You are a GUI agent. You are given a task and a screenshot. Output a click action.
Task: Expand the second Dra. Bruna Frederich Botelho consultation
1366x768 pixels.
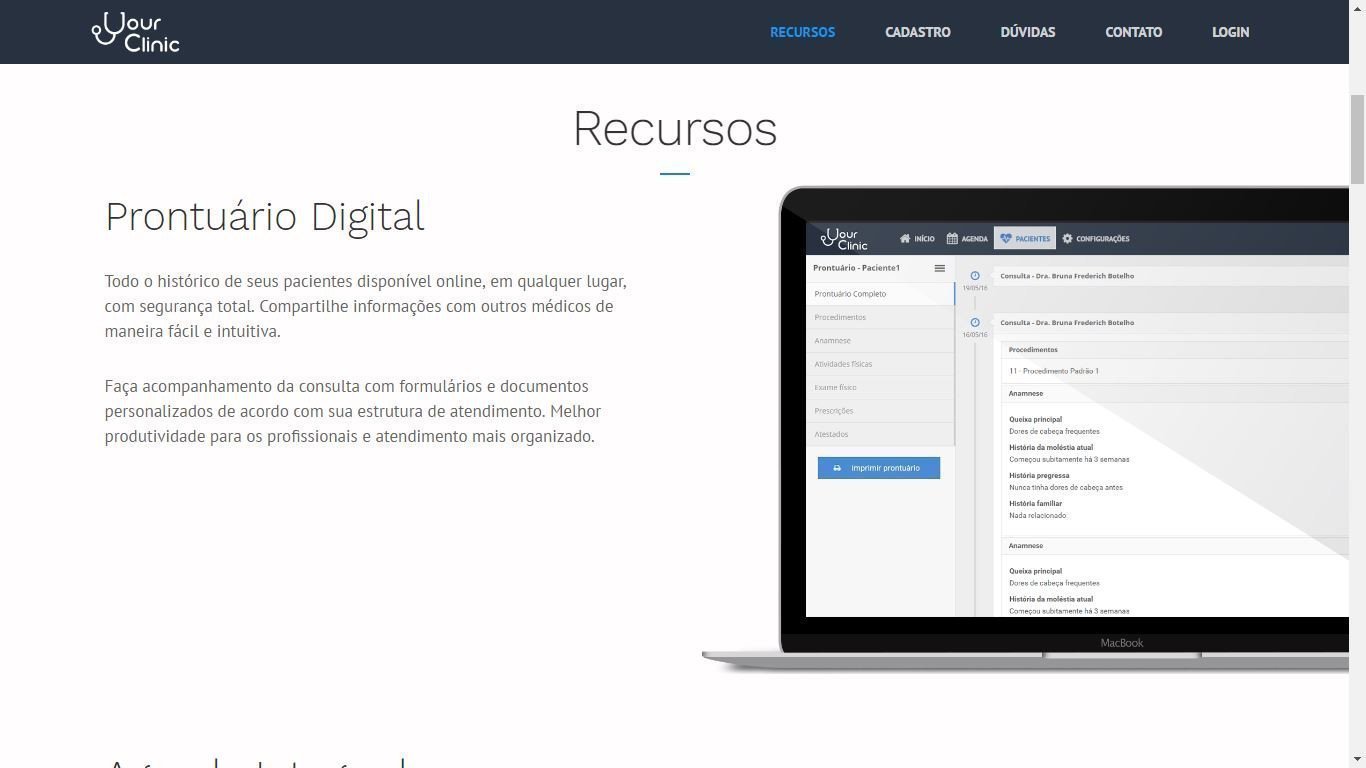pyautogui.click(x=1067, y=323)
